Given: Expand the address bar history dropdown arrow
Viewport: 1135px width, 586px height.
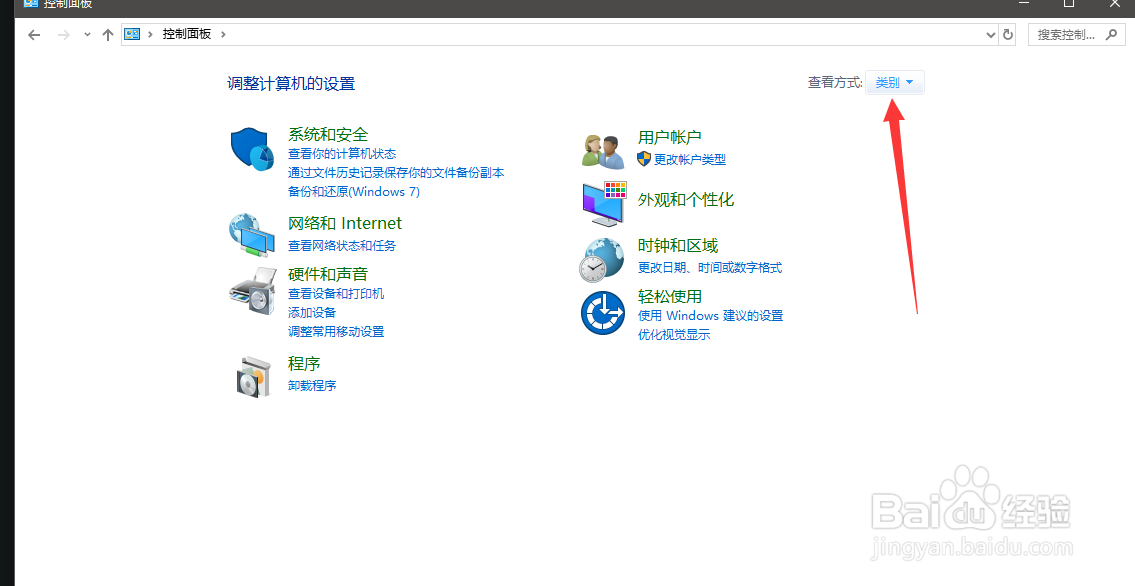Looking at the screenshot, I should (990, 33).
